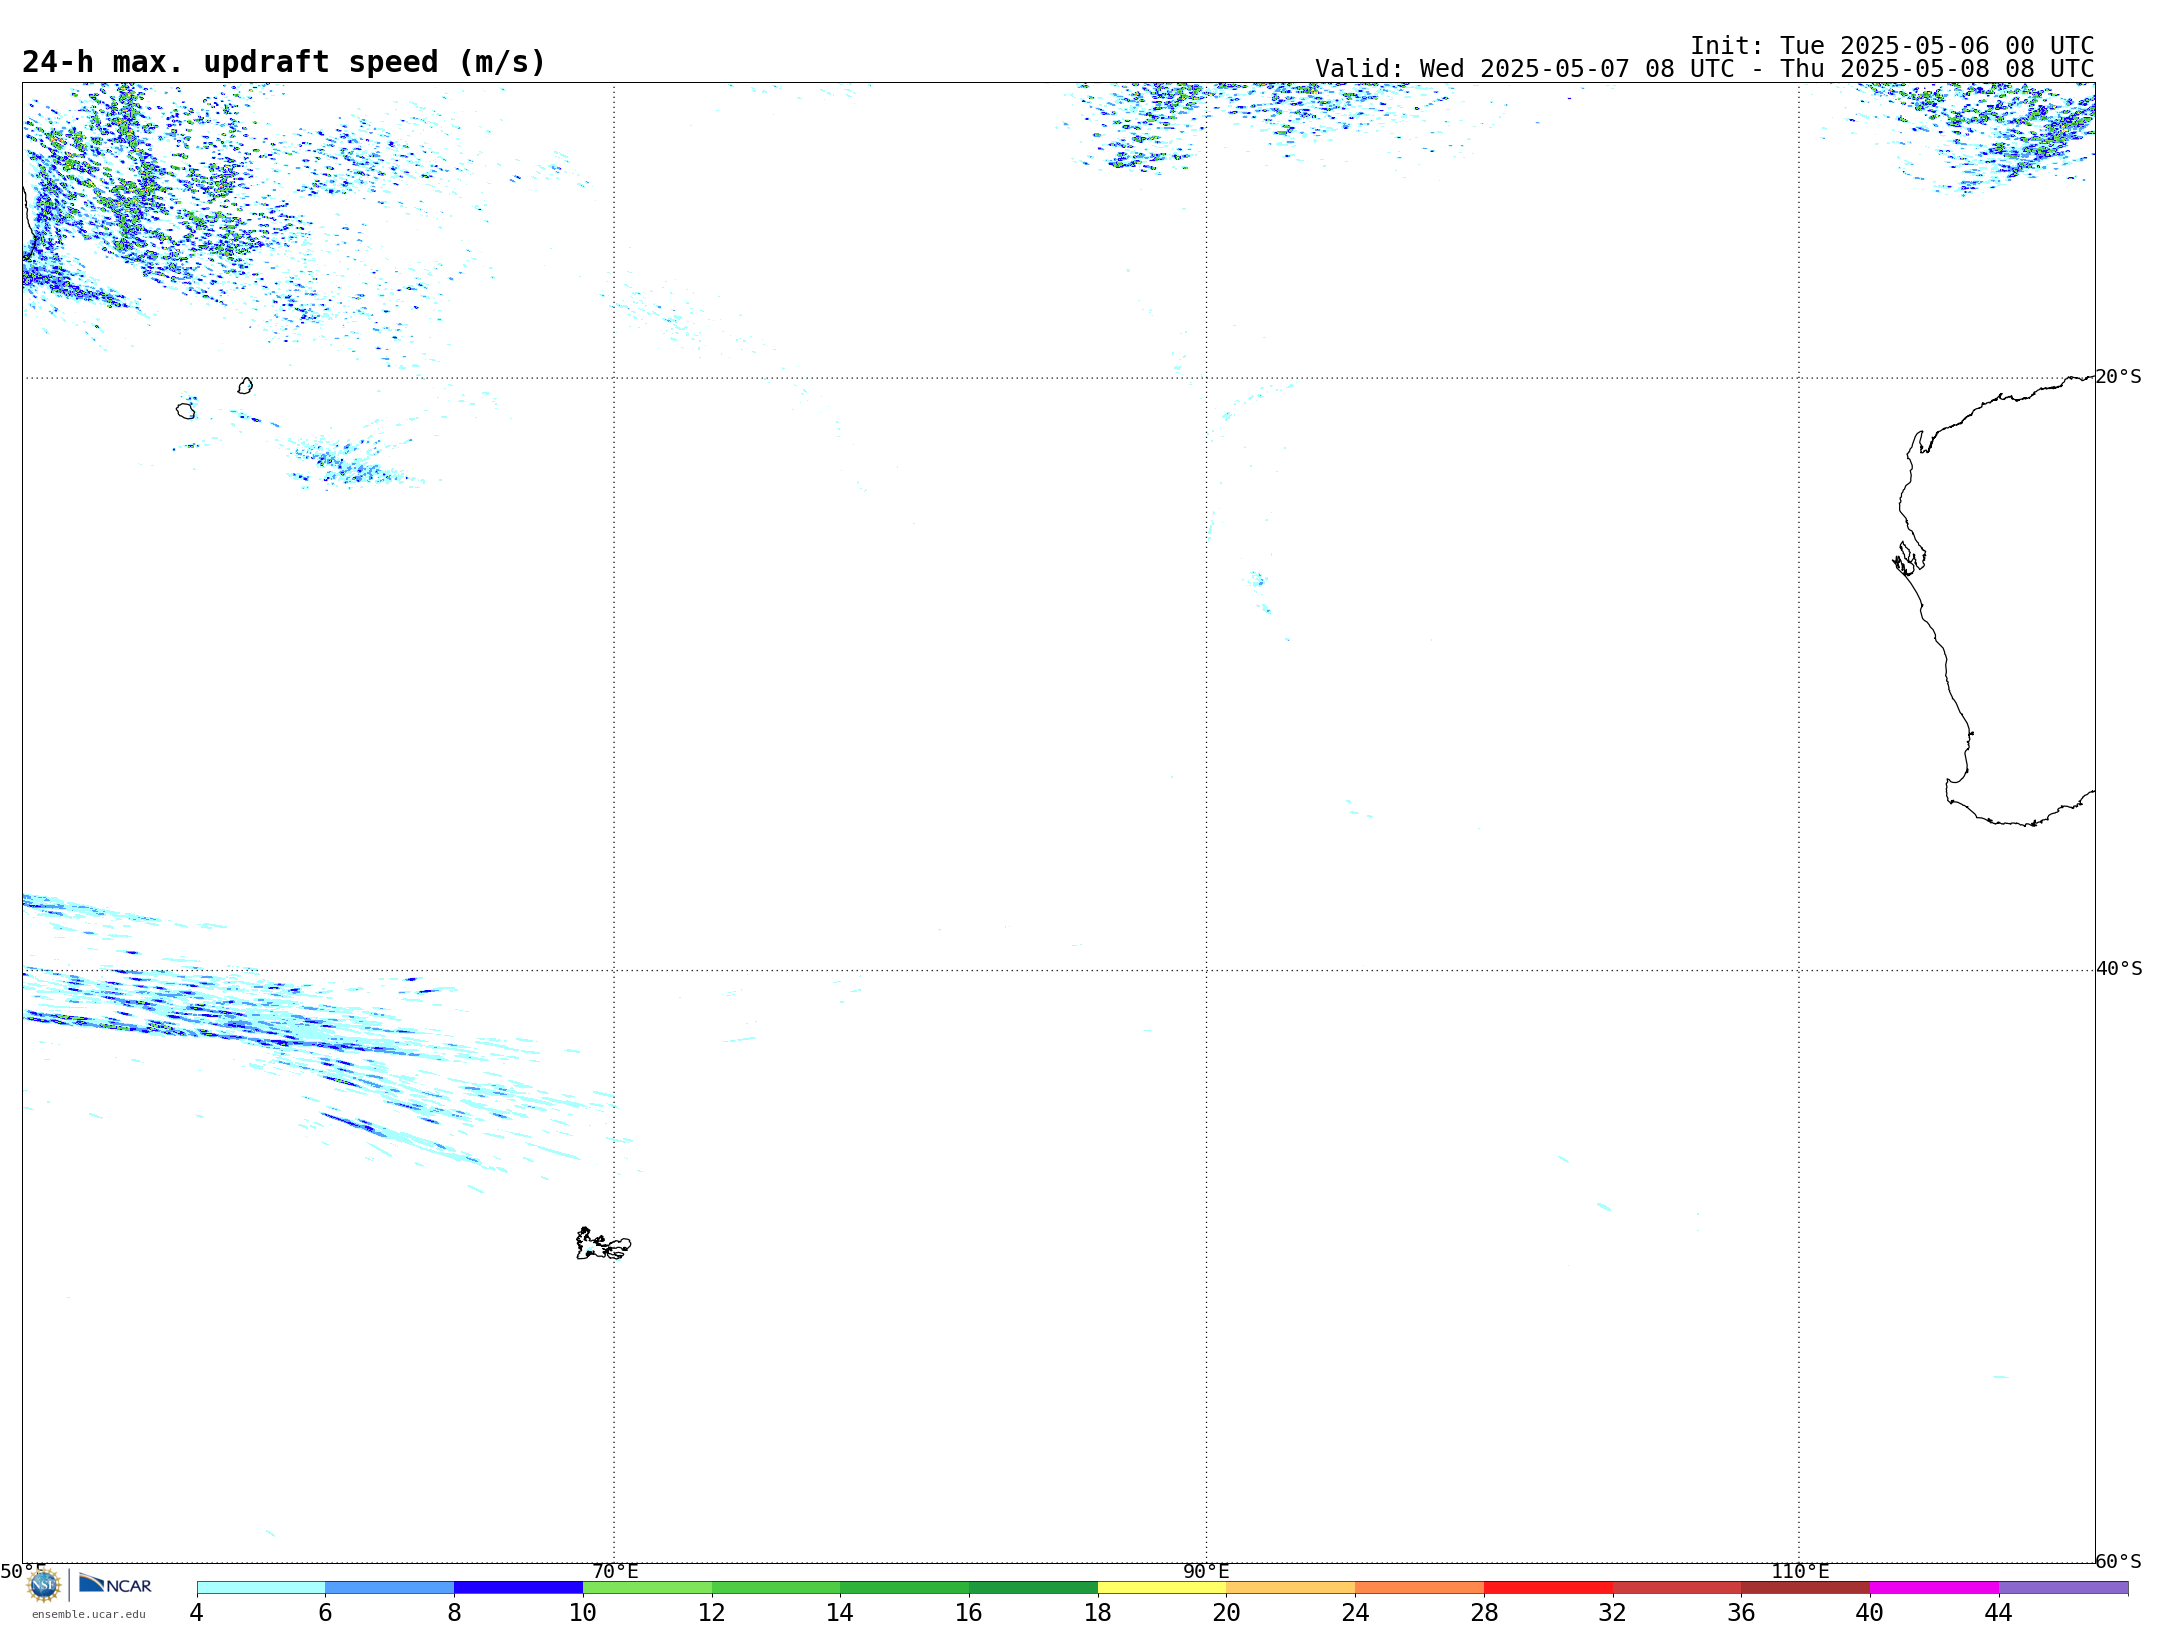Select the dark green 16-18 color swatch
The height and width of the screenshot is (1626, 2160).
pos(1033,1588)
